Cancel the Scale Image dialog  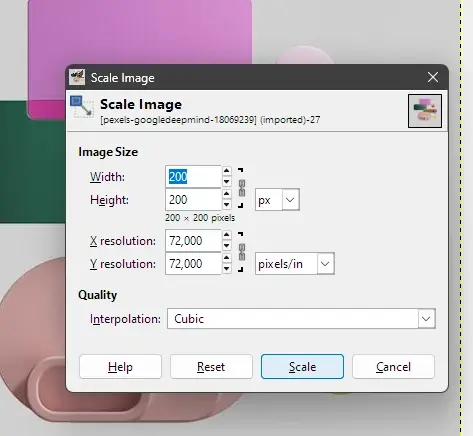click(393, 367)
